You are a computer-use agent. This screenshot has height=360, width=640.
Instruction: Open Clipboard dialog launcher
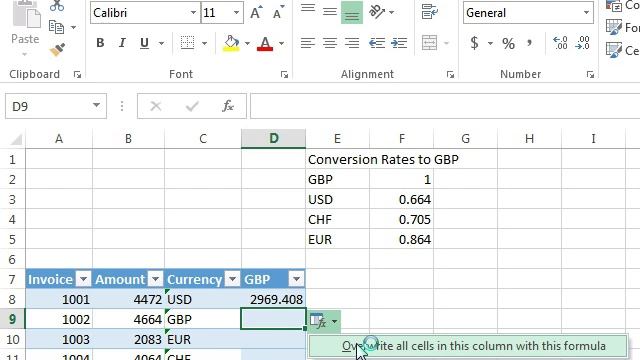tap(77, 74)
